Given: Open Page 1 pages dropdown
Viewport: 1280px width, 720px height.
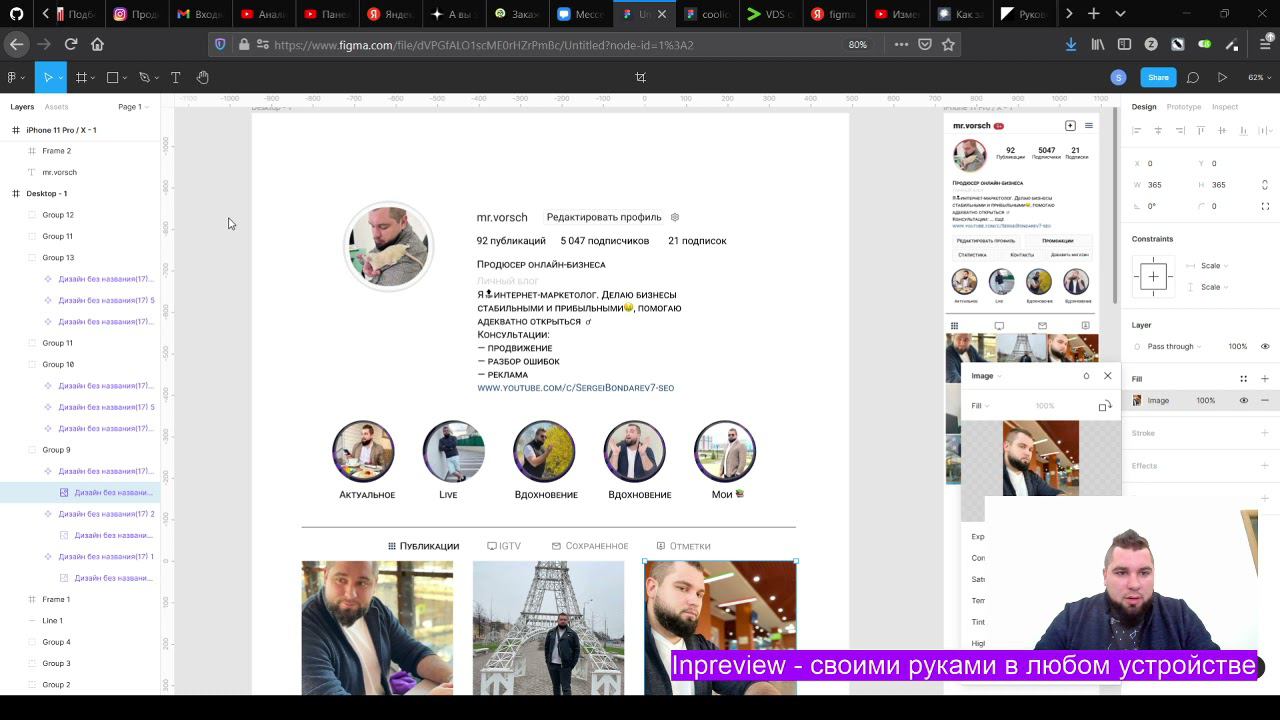Looking at the screenshot, I should 133,107.
